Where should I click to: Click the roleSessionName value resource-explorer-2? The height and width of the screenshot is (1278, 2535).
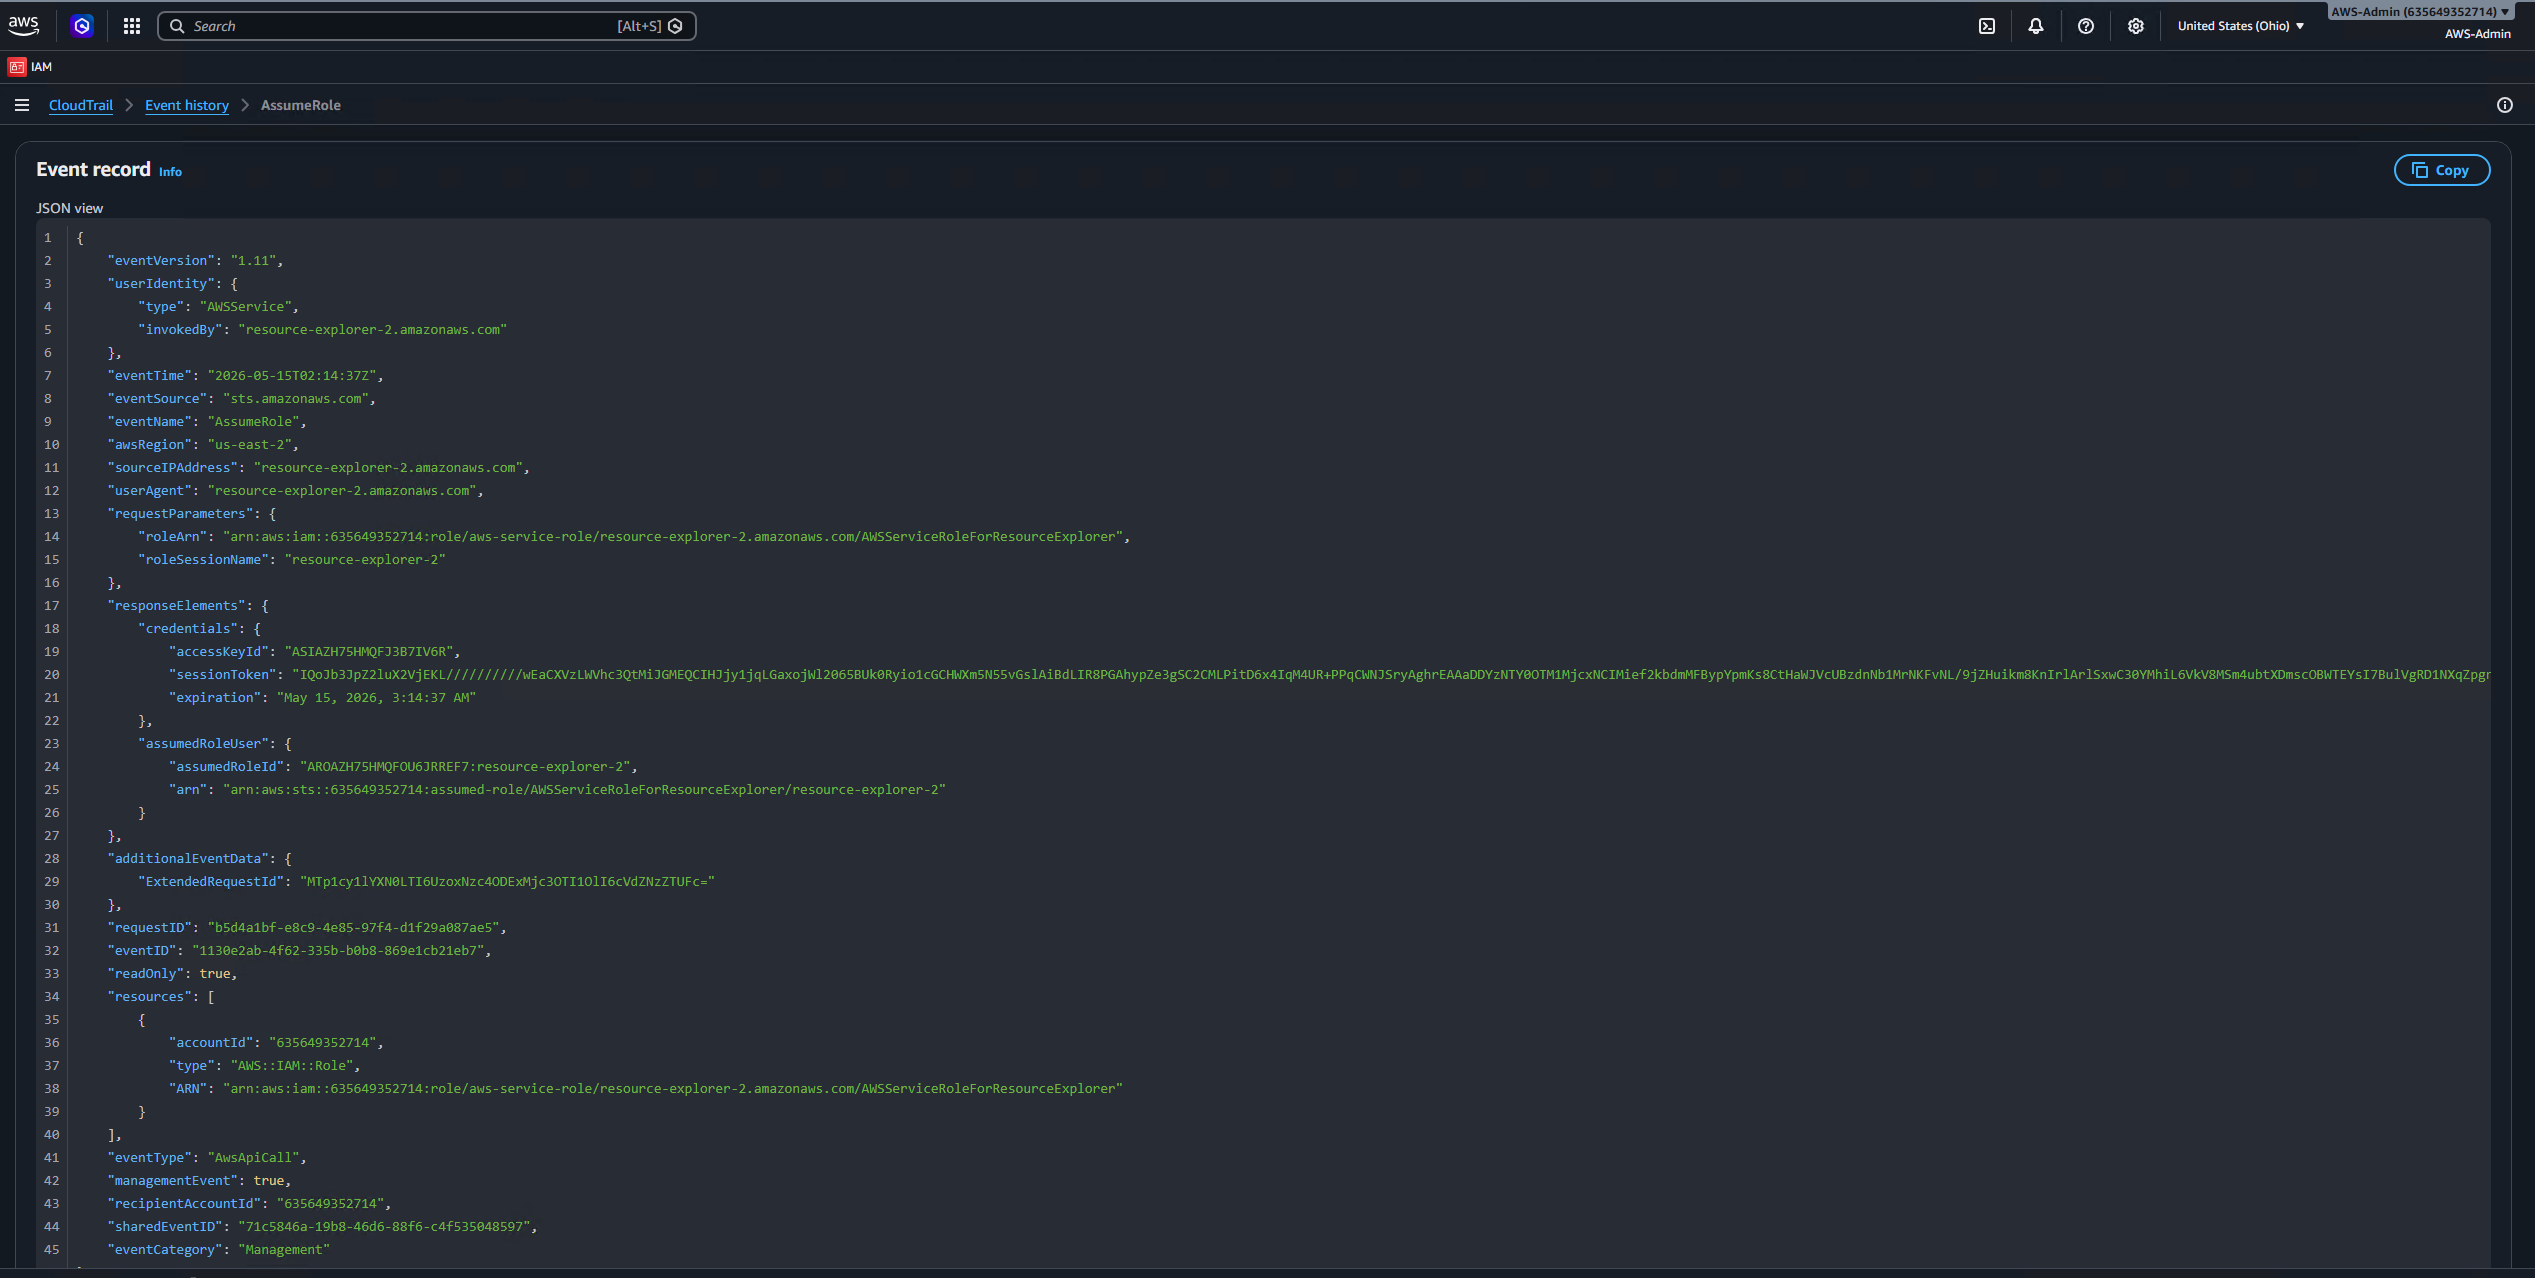tap(365, 560)
